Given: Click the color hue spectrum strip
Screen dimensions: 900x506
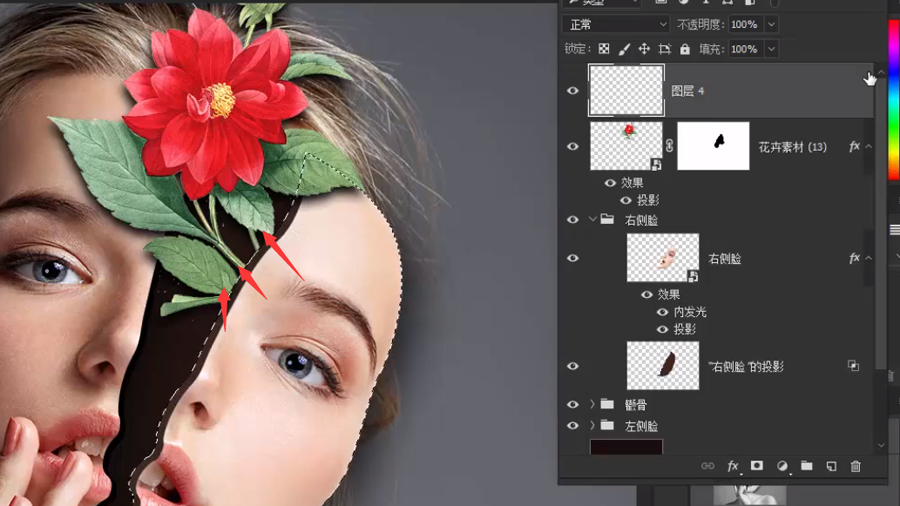Looking at the screenshot, I should [893, 100].
